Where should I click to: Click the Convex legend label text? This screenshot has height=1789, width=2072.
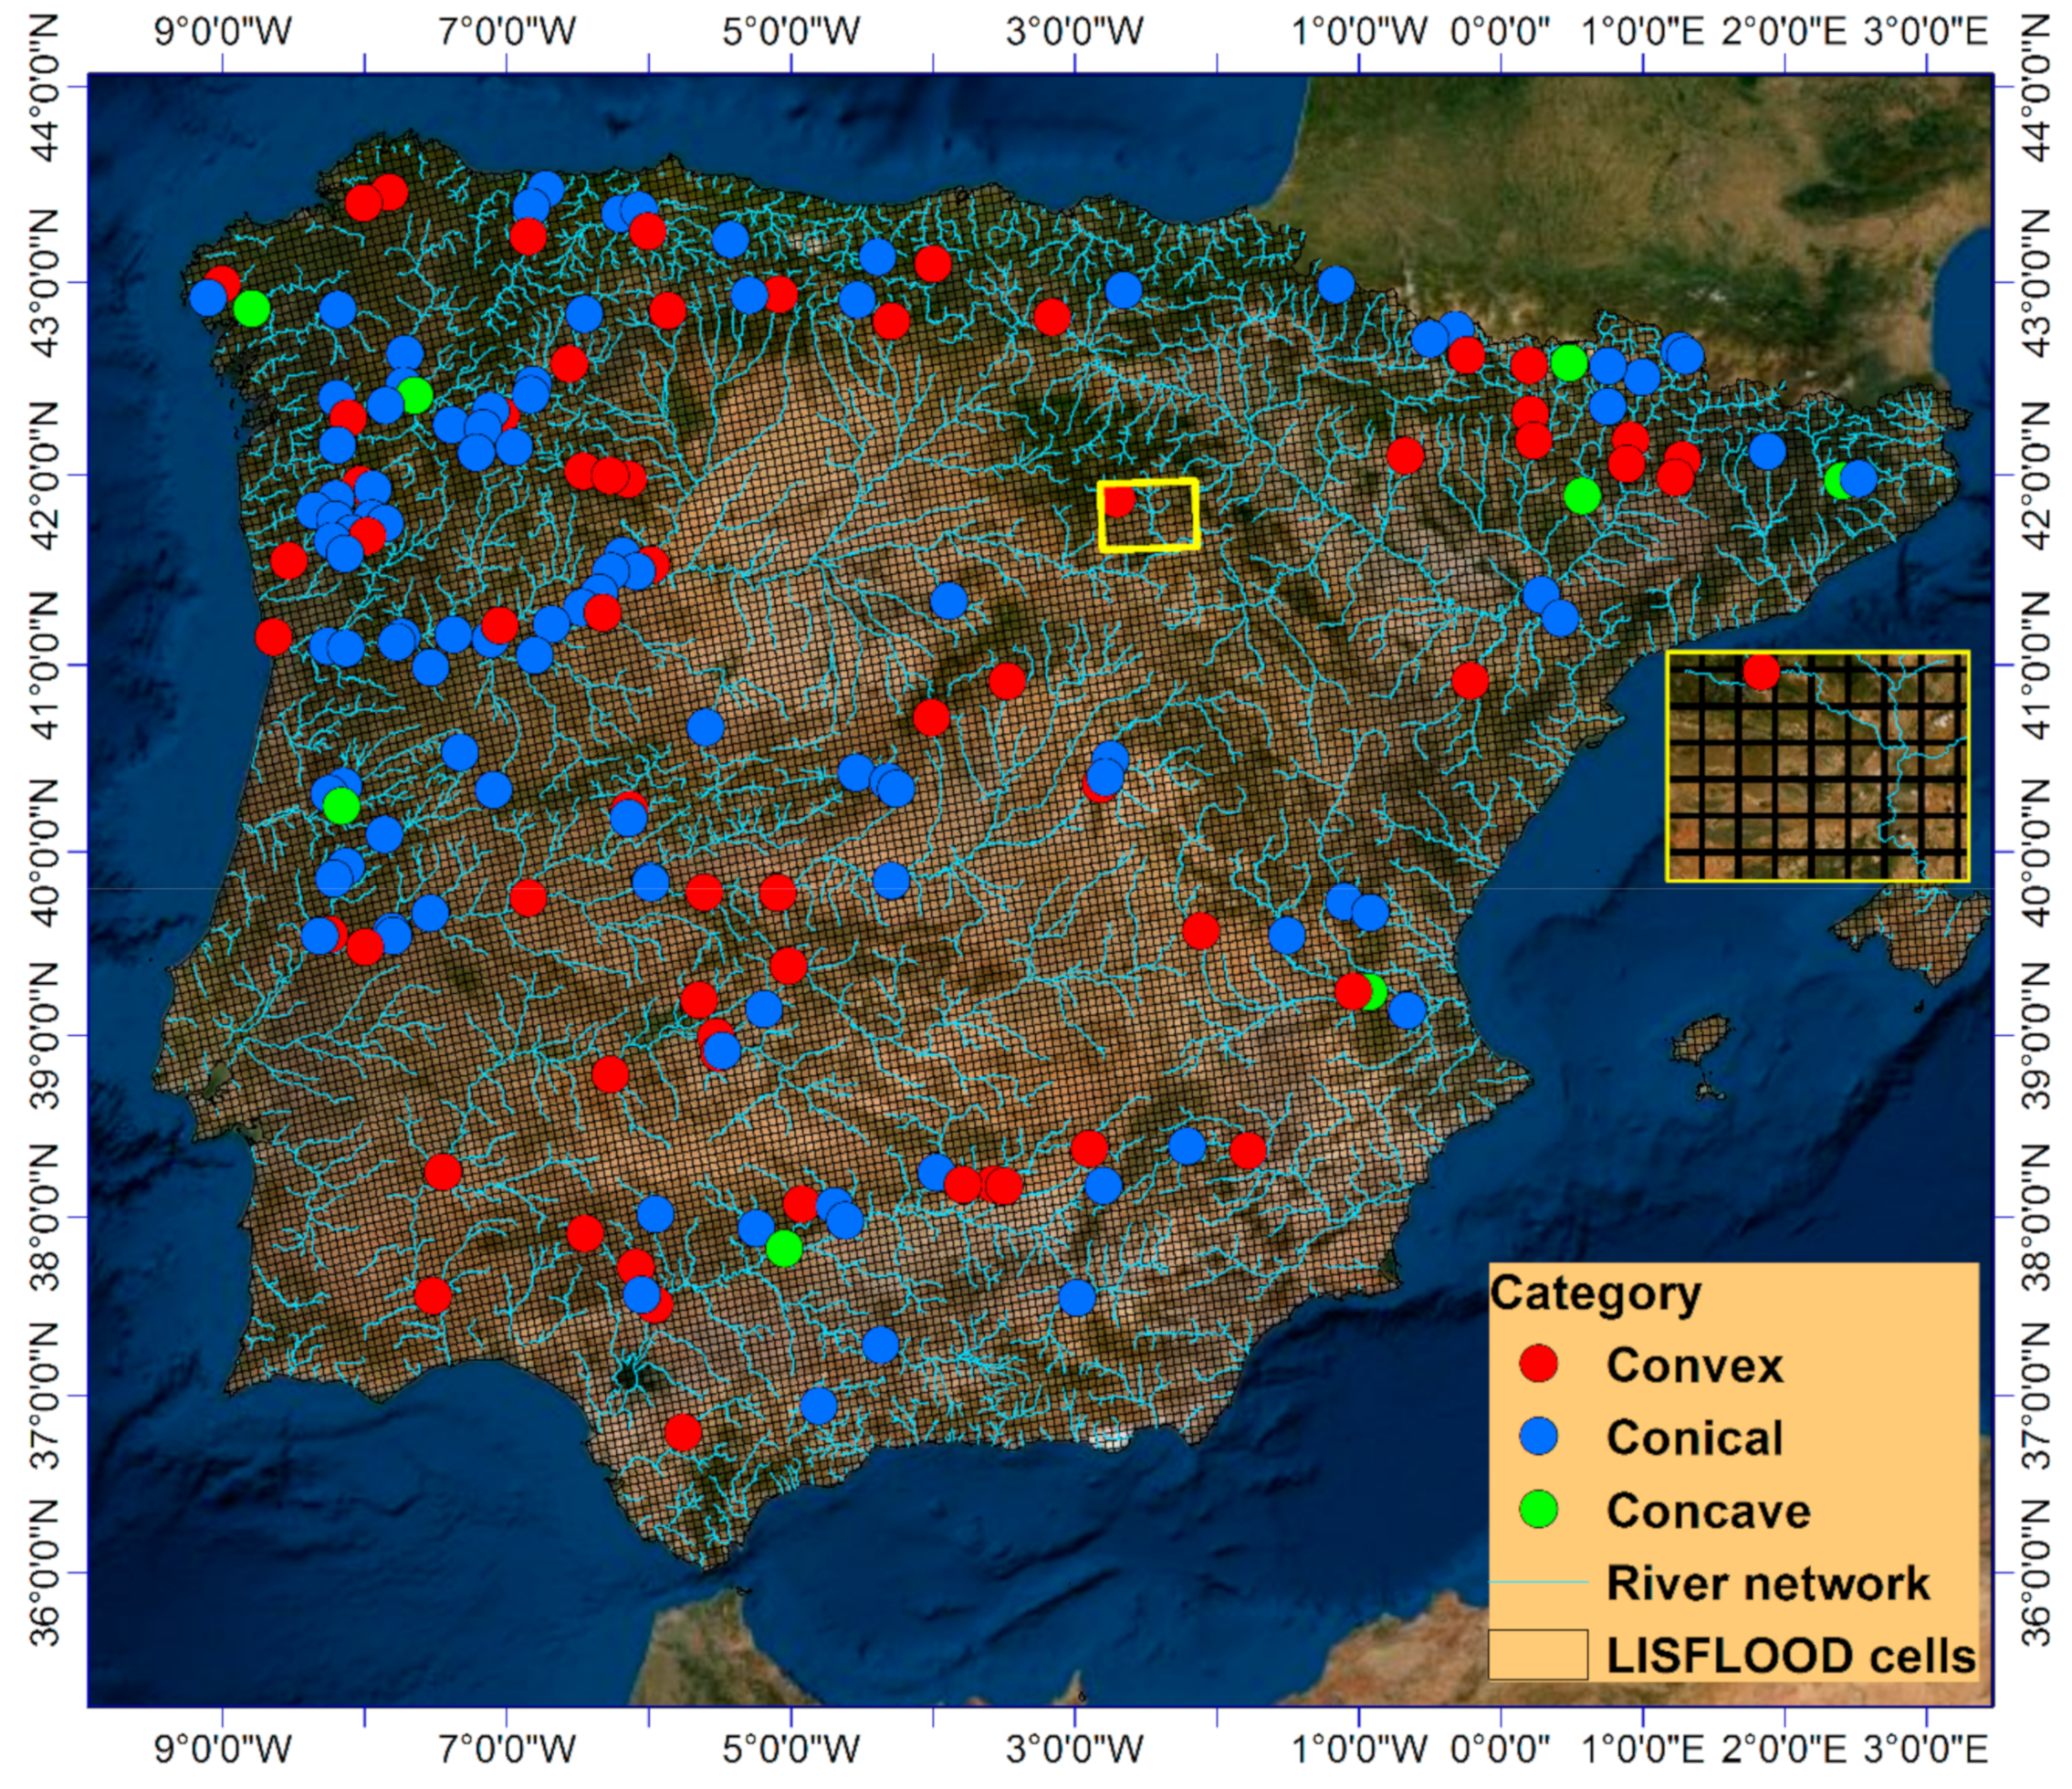coord(1694,1365)
